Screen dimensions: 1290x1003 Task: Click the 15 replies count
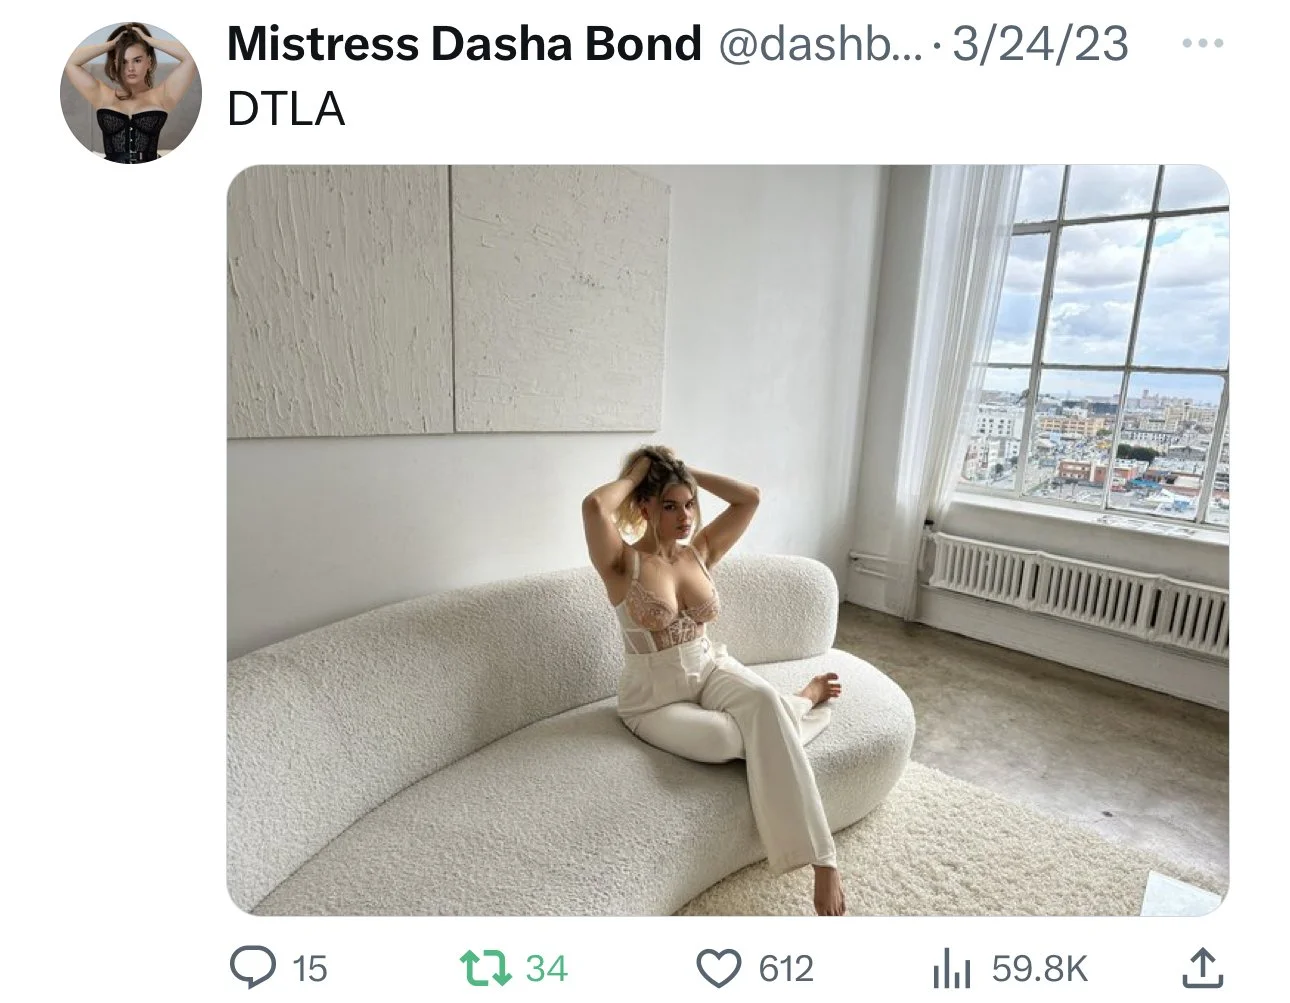[309, 968]
